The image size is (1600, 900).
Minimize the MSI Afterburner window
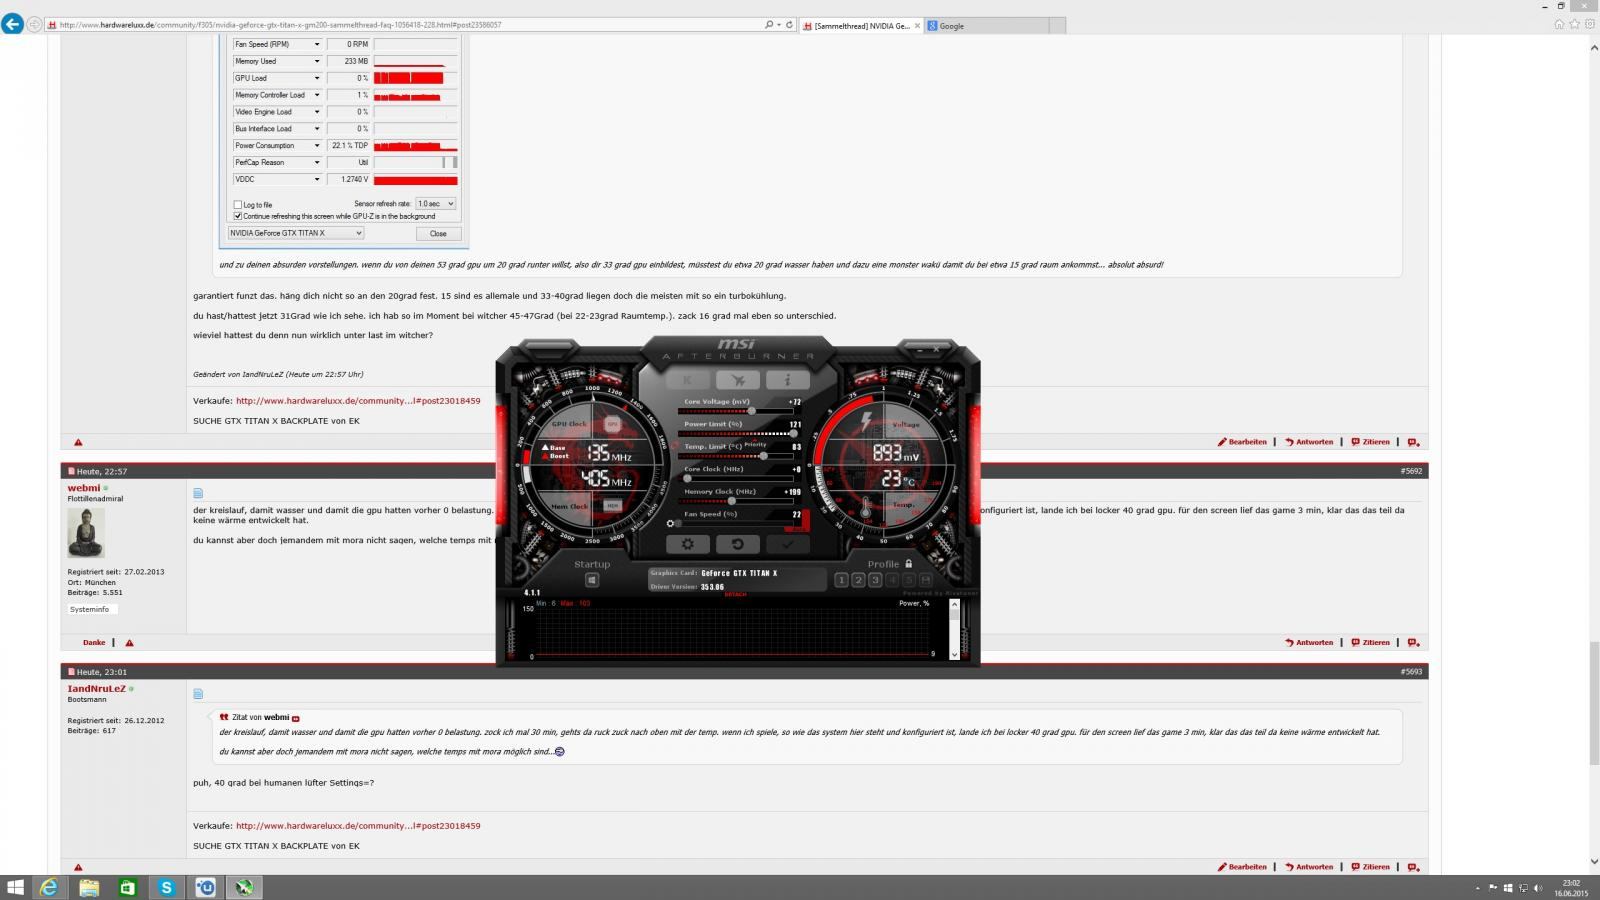pos(921,349)
